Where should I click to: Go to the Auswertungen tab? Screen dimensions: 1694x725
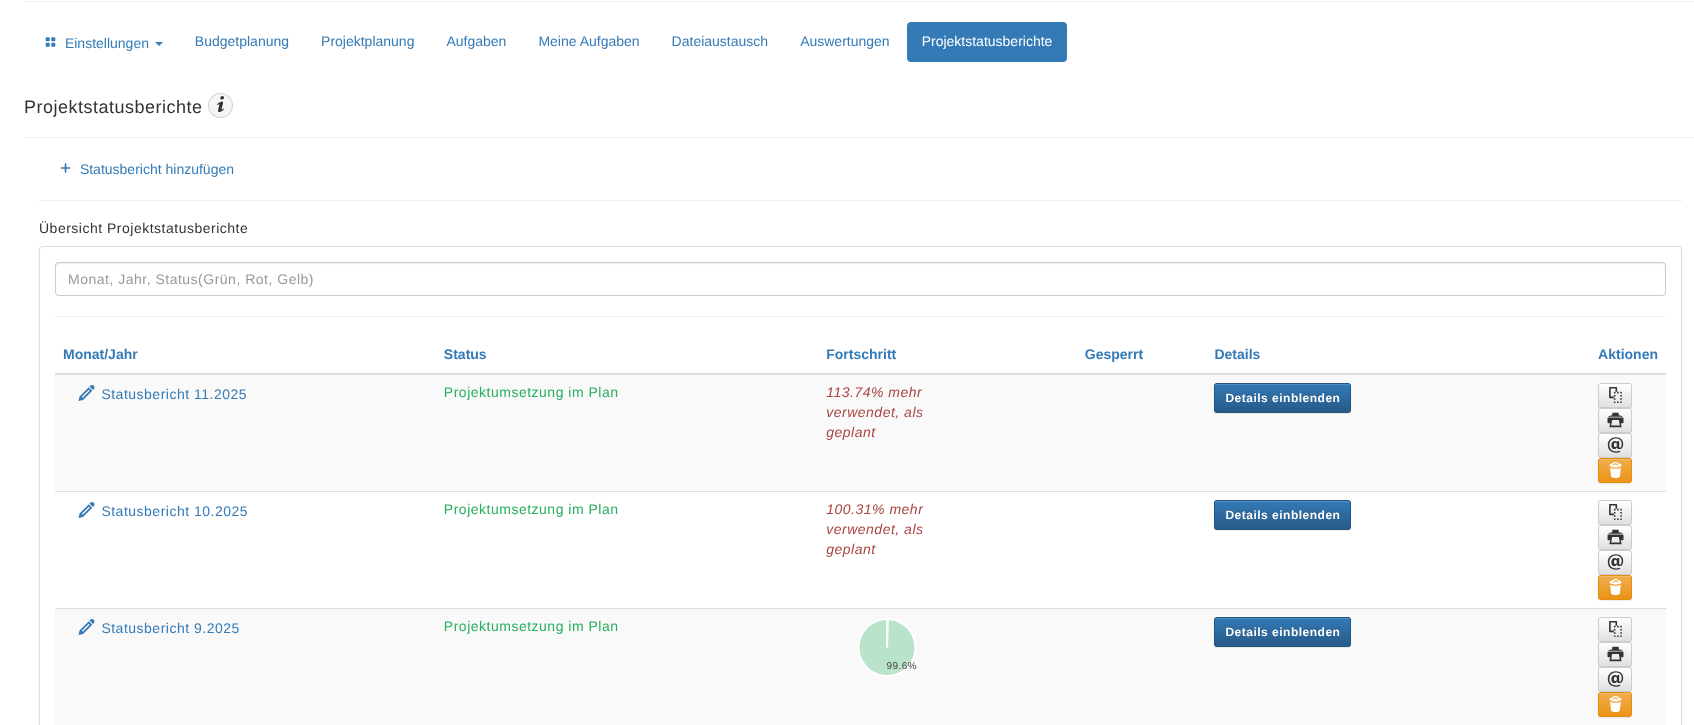coord(844,42)
